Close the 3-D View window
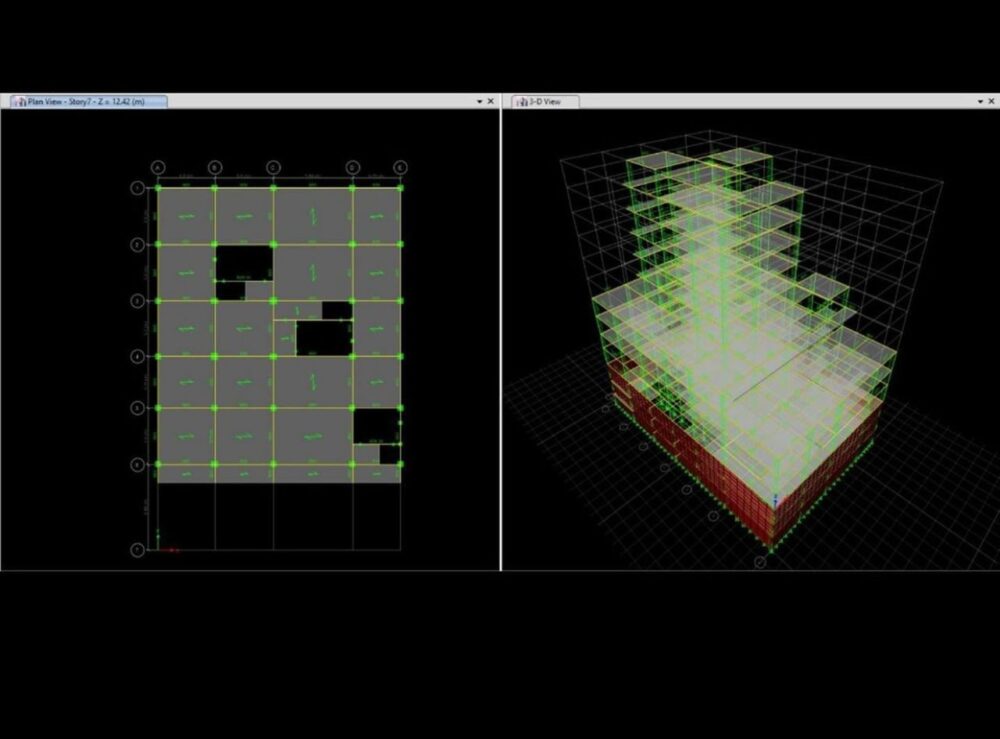Viewport: 1000px width, 739px height. pyautogui.click(x=991, y=101)
